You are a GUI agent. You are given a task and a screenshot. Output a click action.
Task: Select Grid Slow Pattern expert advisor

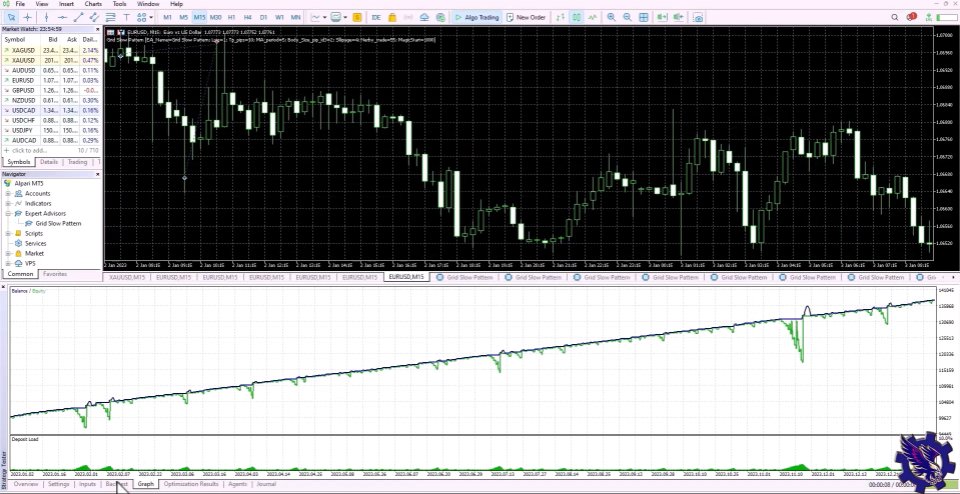click(60, 223)
